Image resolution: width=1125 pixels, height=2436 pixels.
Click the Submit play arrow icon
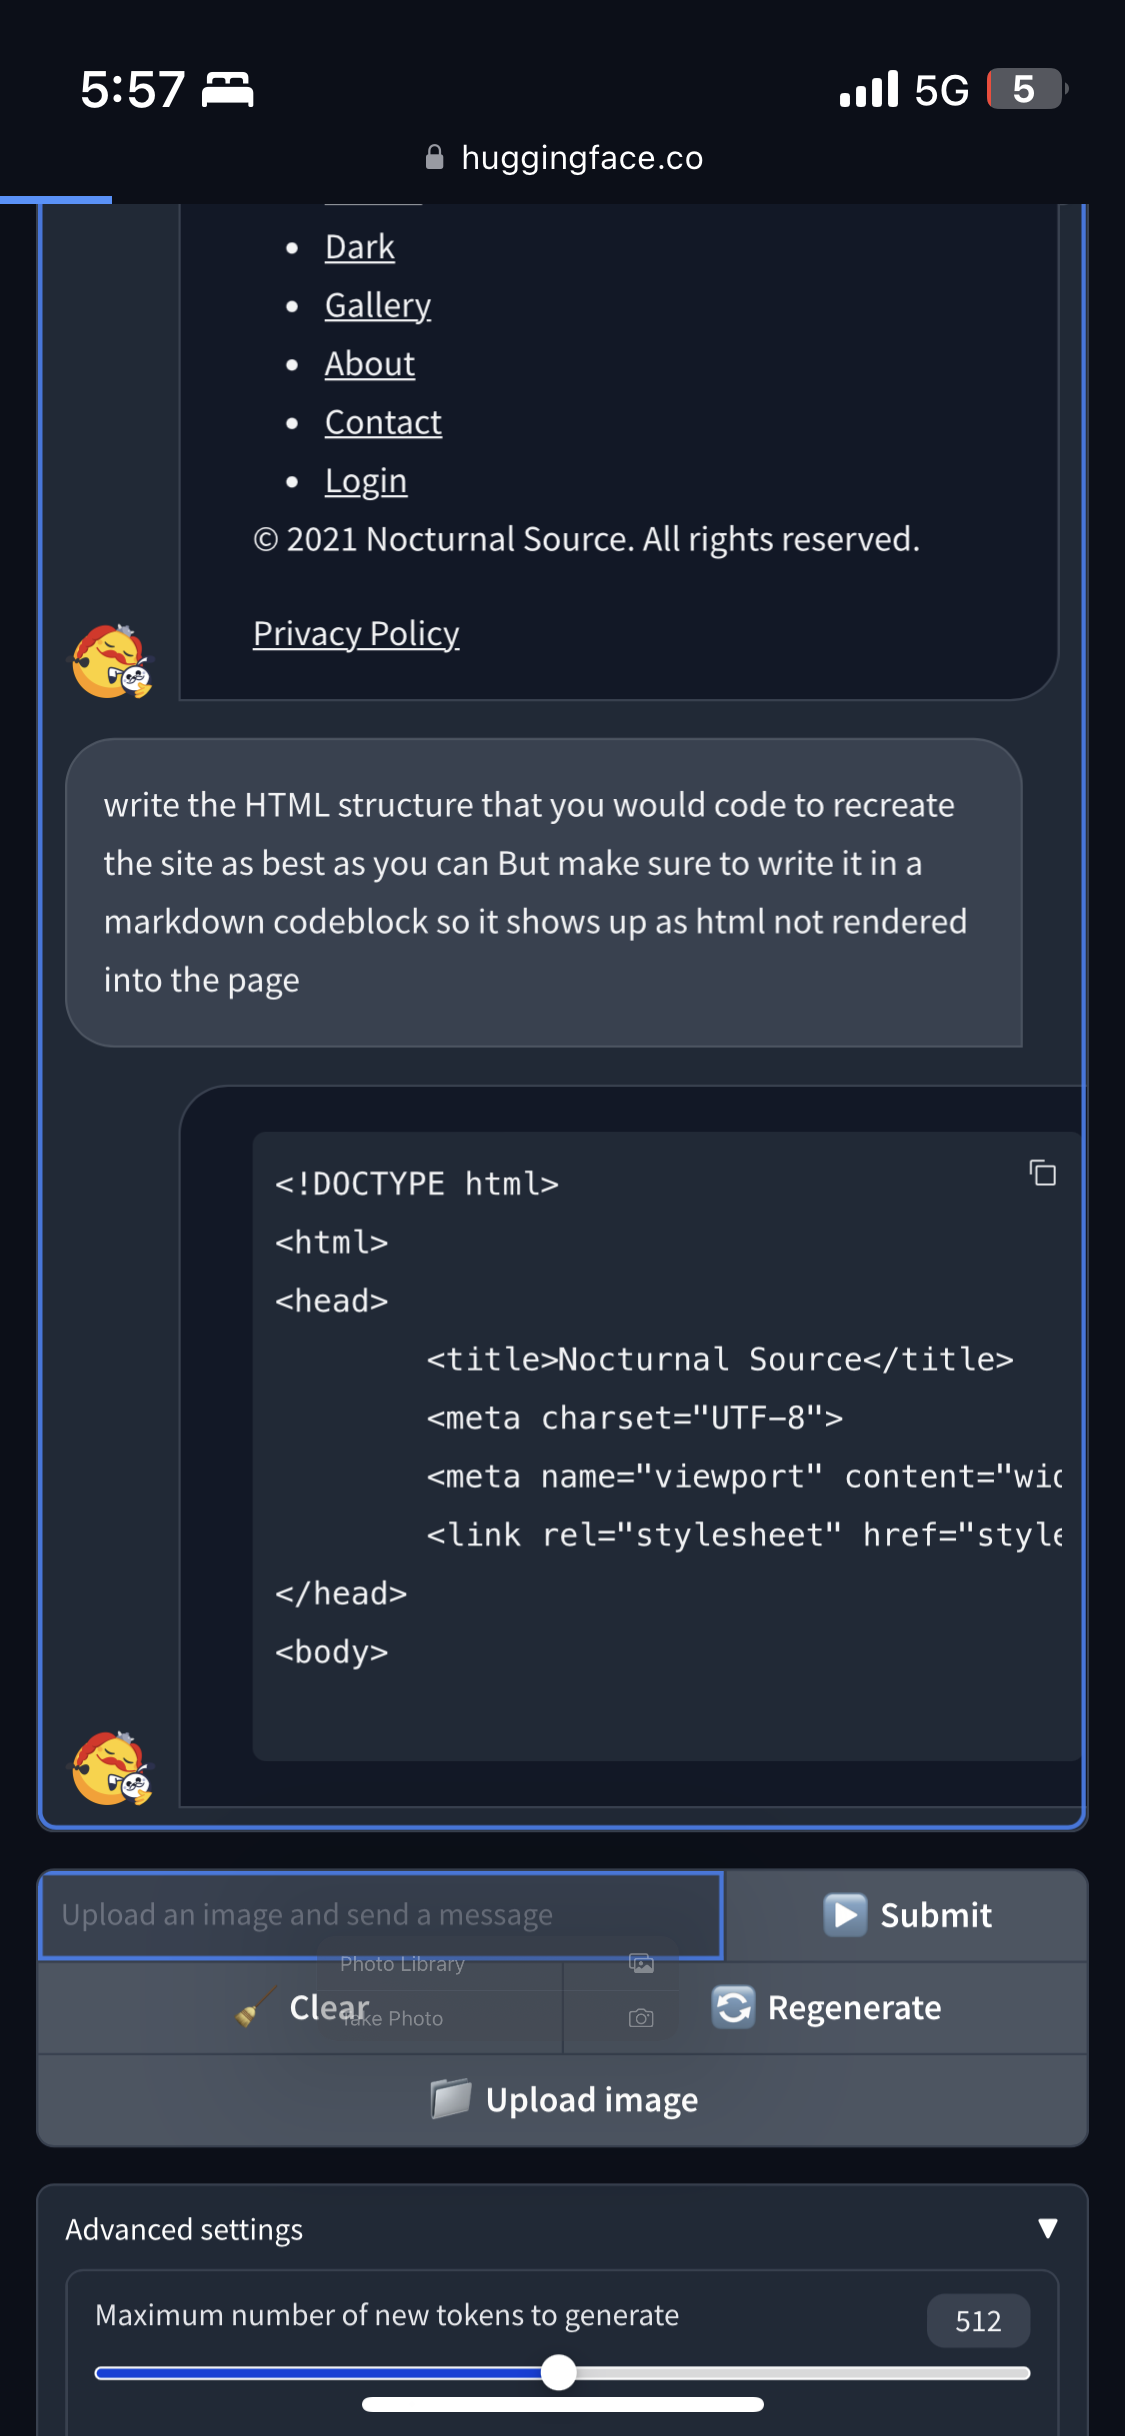coord(845,1915)
